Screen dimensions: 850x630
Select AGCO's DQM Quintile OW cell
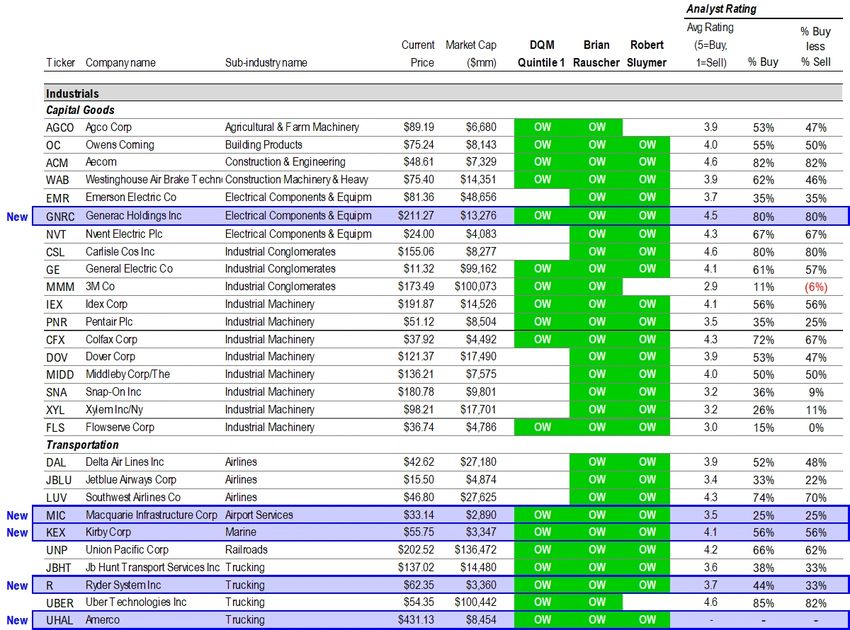coord(542,127)
